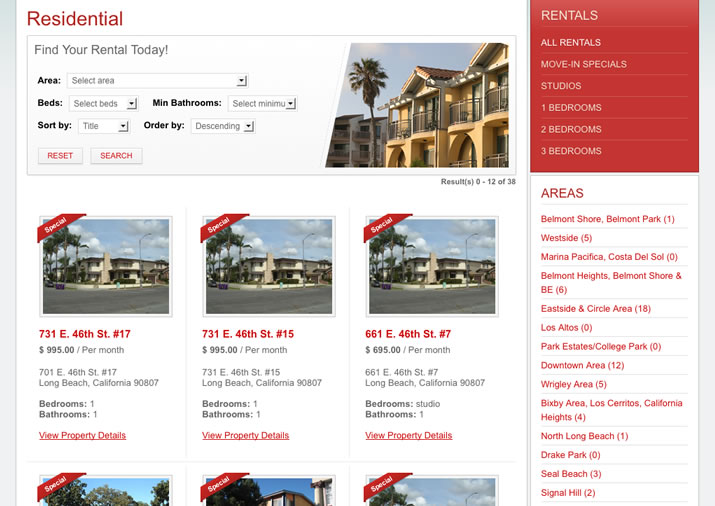Open 731 E. 46th St. #15 listing title

pos(248,334)
